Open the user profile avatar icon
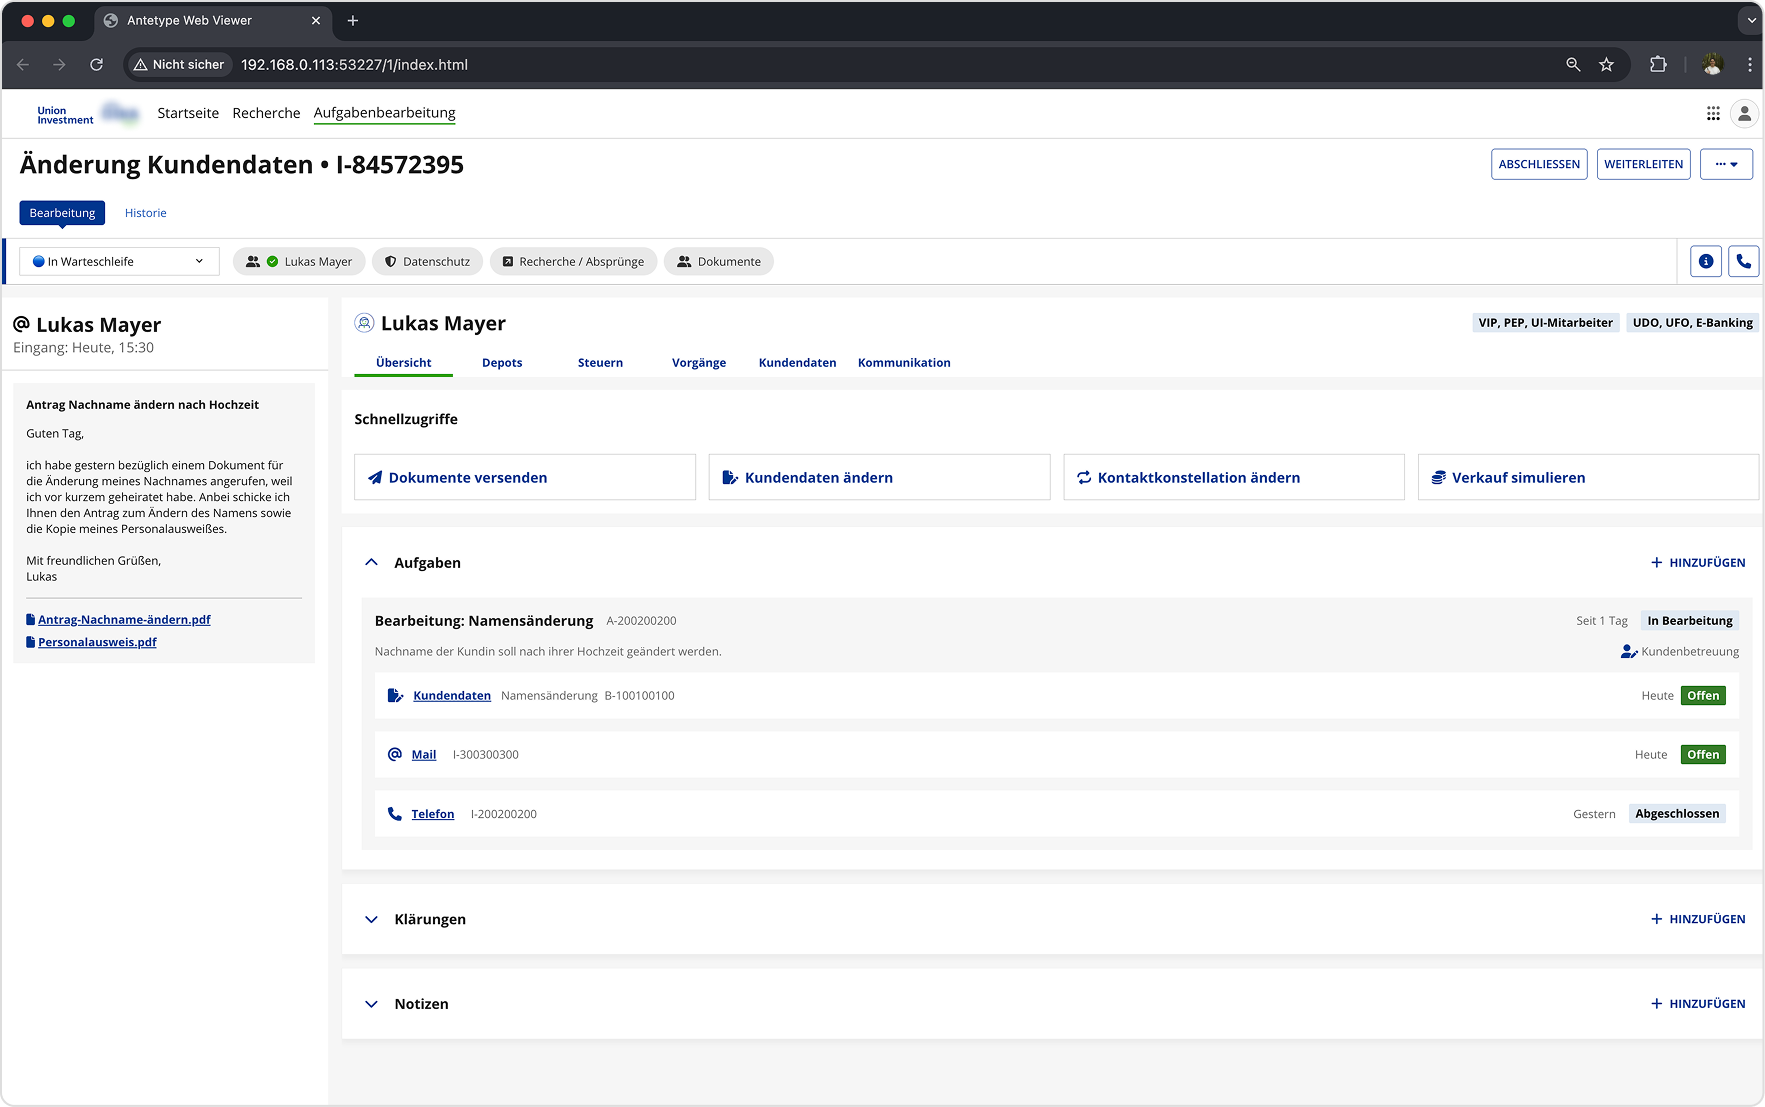Viewport: 1765px width, 1107px height. point(1744,114)
